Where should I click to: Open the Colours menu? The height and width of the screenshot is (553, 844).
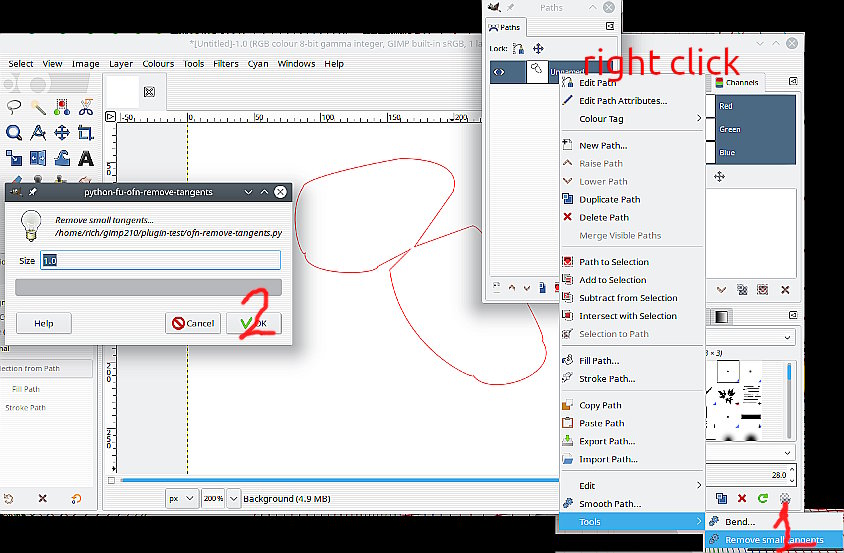tap(158, 64)
